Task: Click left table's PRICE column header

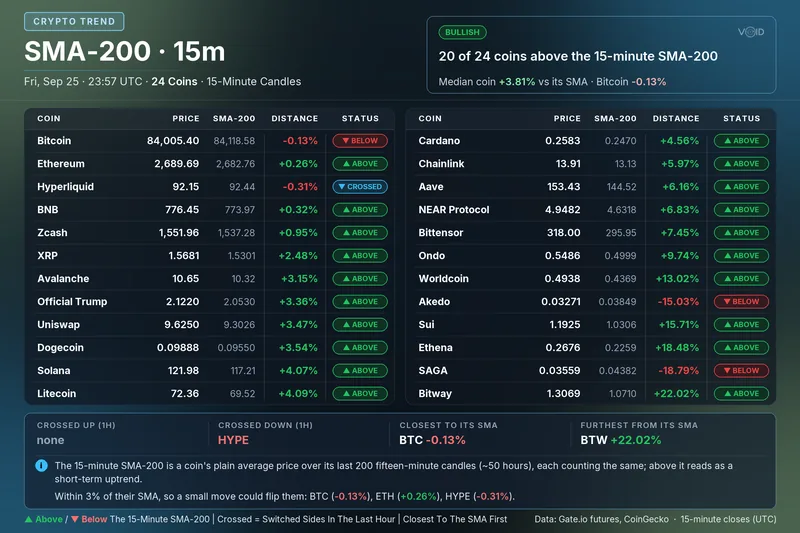Action: (x=186, y=118)
